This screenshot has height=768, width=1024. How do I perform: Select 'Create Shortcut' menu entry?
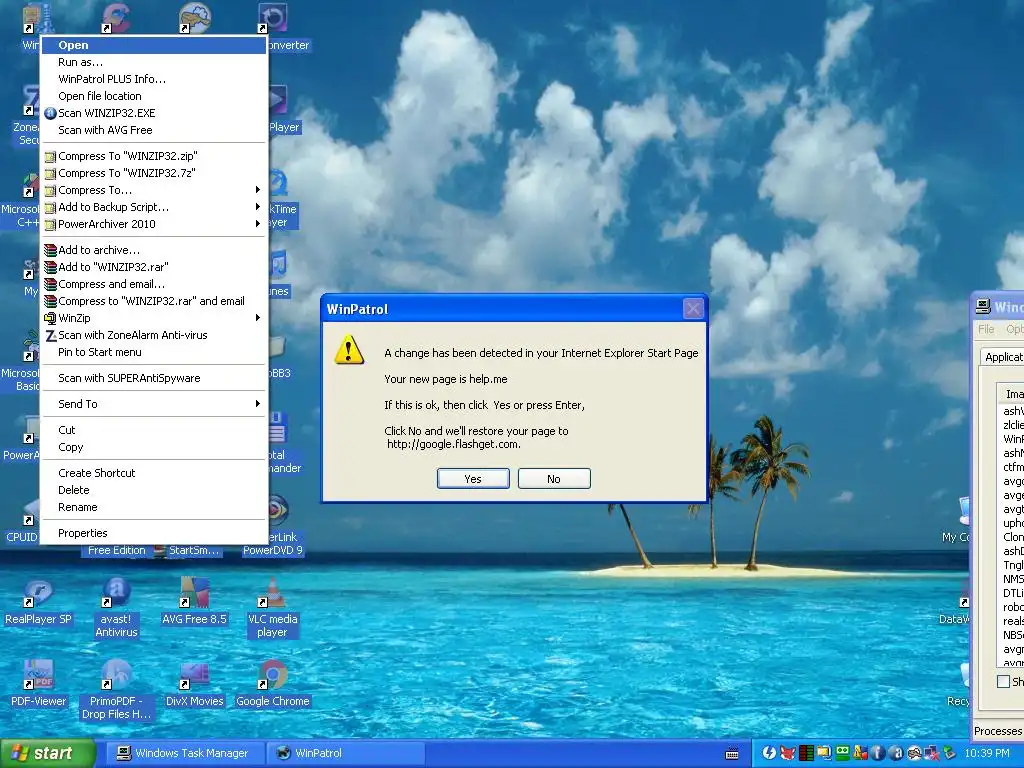point(153,473)
